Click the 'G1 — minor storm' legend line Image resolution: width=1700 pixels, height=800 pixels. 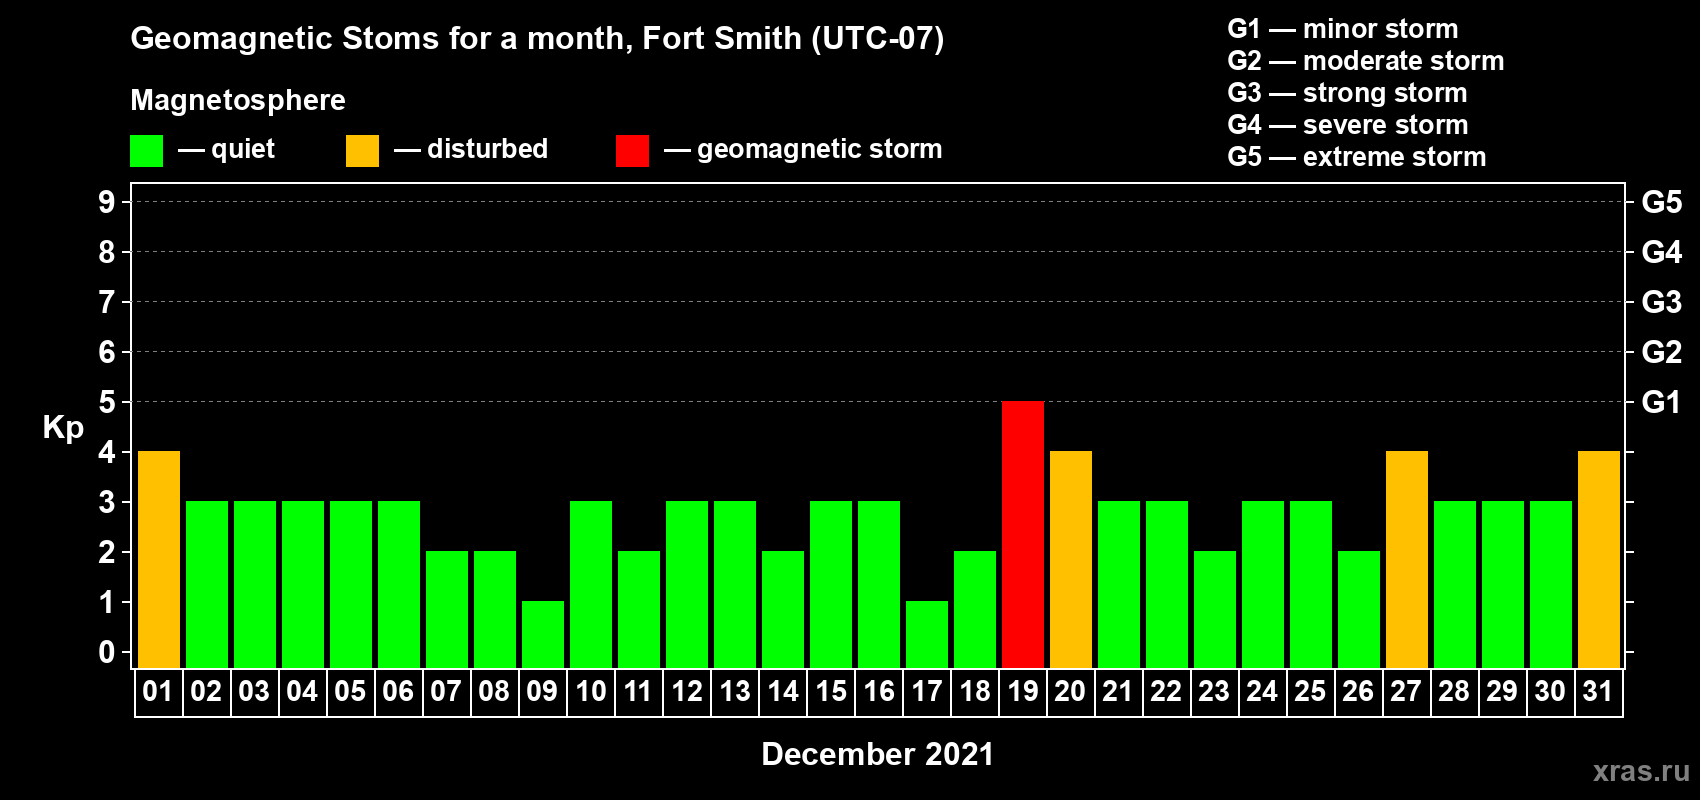(x=1343, y=29)
